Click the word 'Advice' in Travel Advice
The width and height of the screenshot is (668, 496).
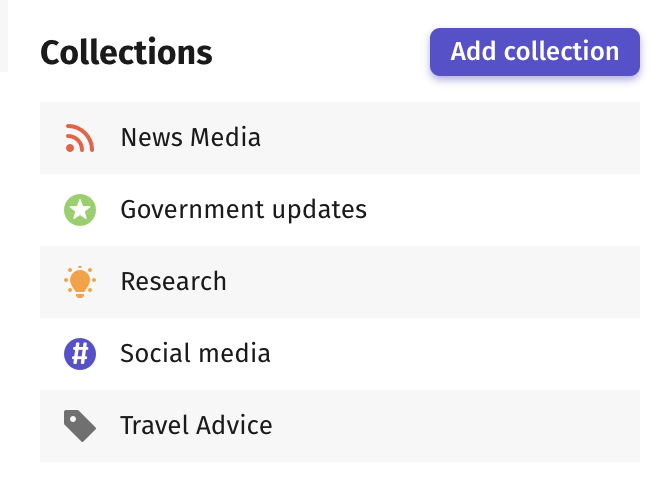point(234,426)
